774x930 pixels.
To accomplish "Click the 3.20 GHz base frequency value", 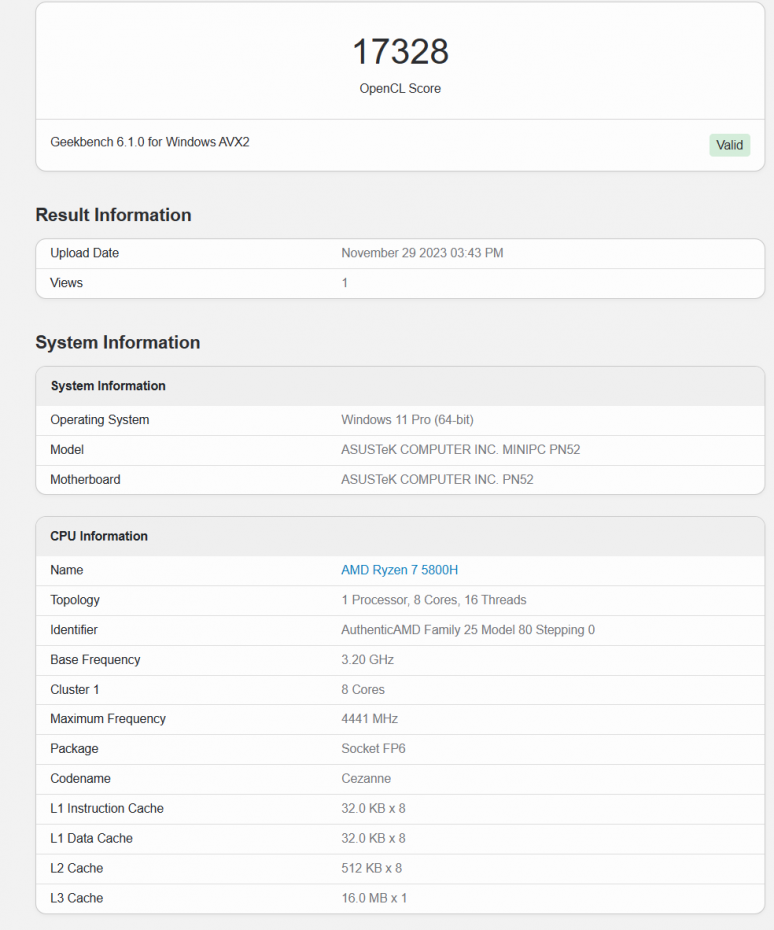I will tap(367, 660).
